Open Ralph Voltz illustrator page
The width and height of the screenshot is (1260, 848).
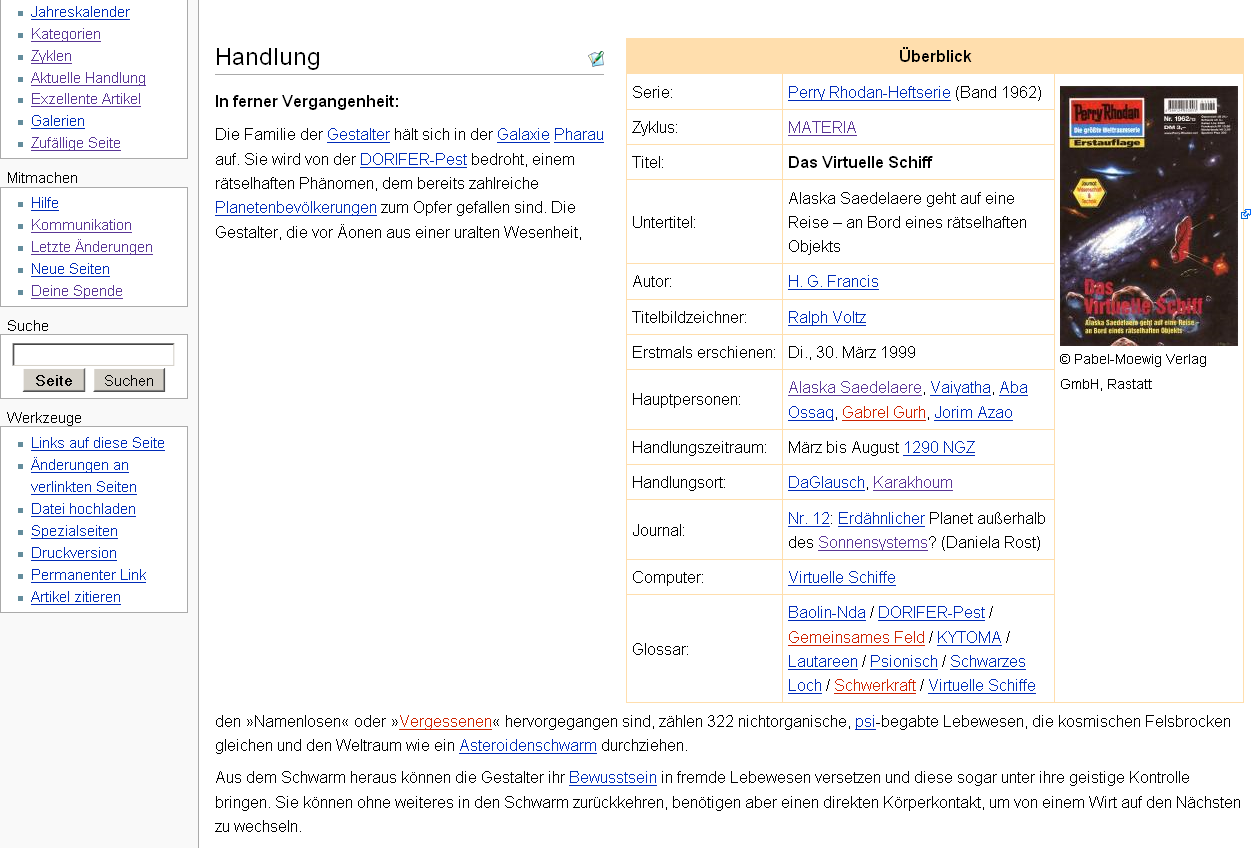coord(827,317)
